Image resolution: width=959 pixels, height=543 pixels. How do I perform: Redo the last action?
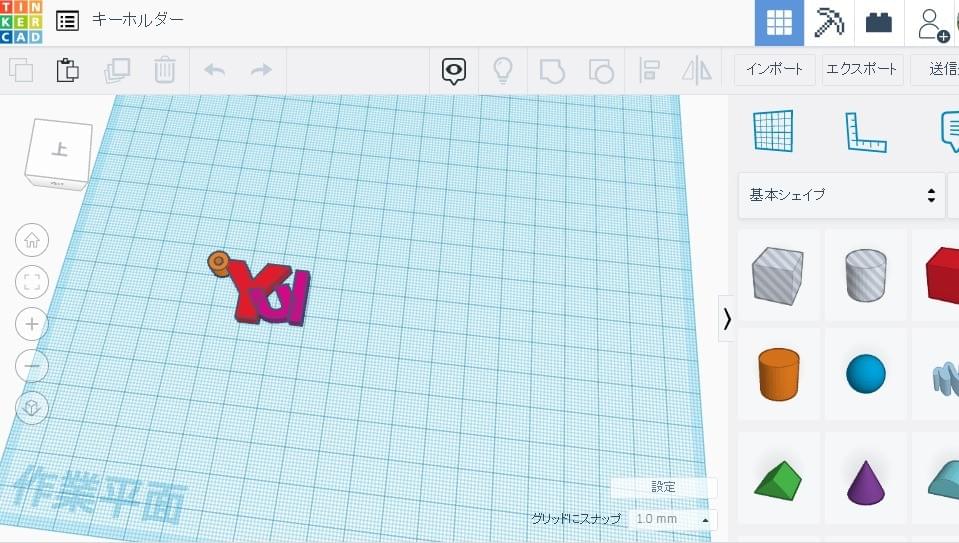point(261,70)
